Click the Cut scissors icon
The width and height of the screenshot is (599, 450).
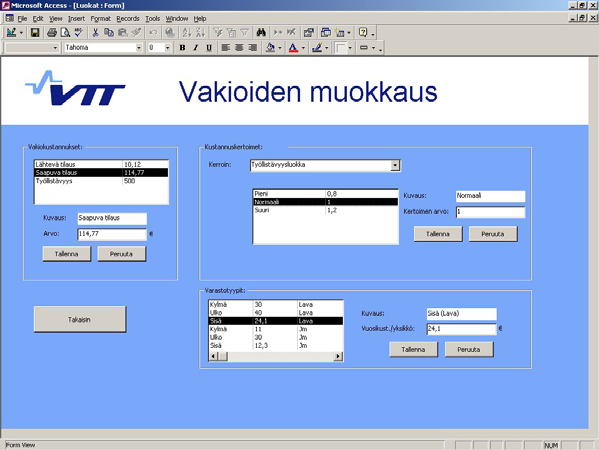[96, 32]
